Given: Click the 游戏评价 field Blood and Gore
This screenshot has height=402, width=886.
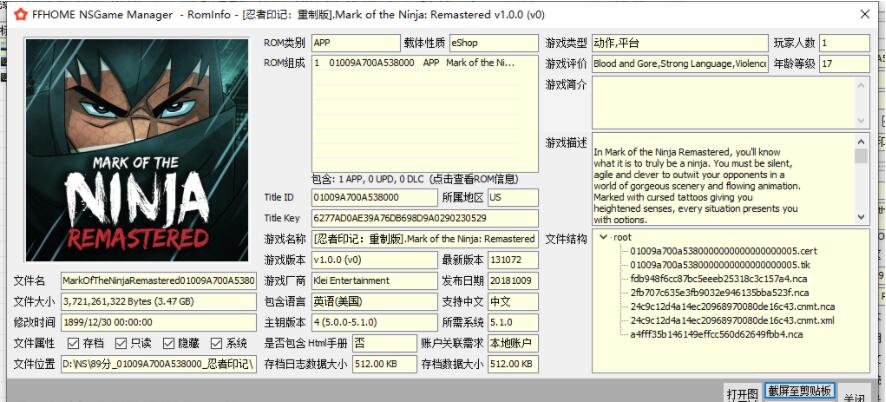Looking at the screenshot, I should [x=680, y=64].
